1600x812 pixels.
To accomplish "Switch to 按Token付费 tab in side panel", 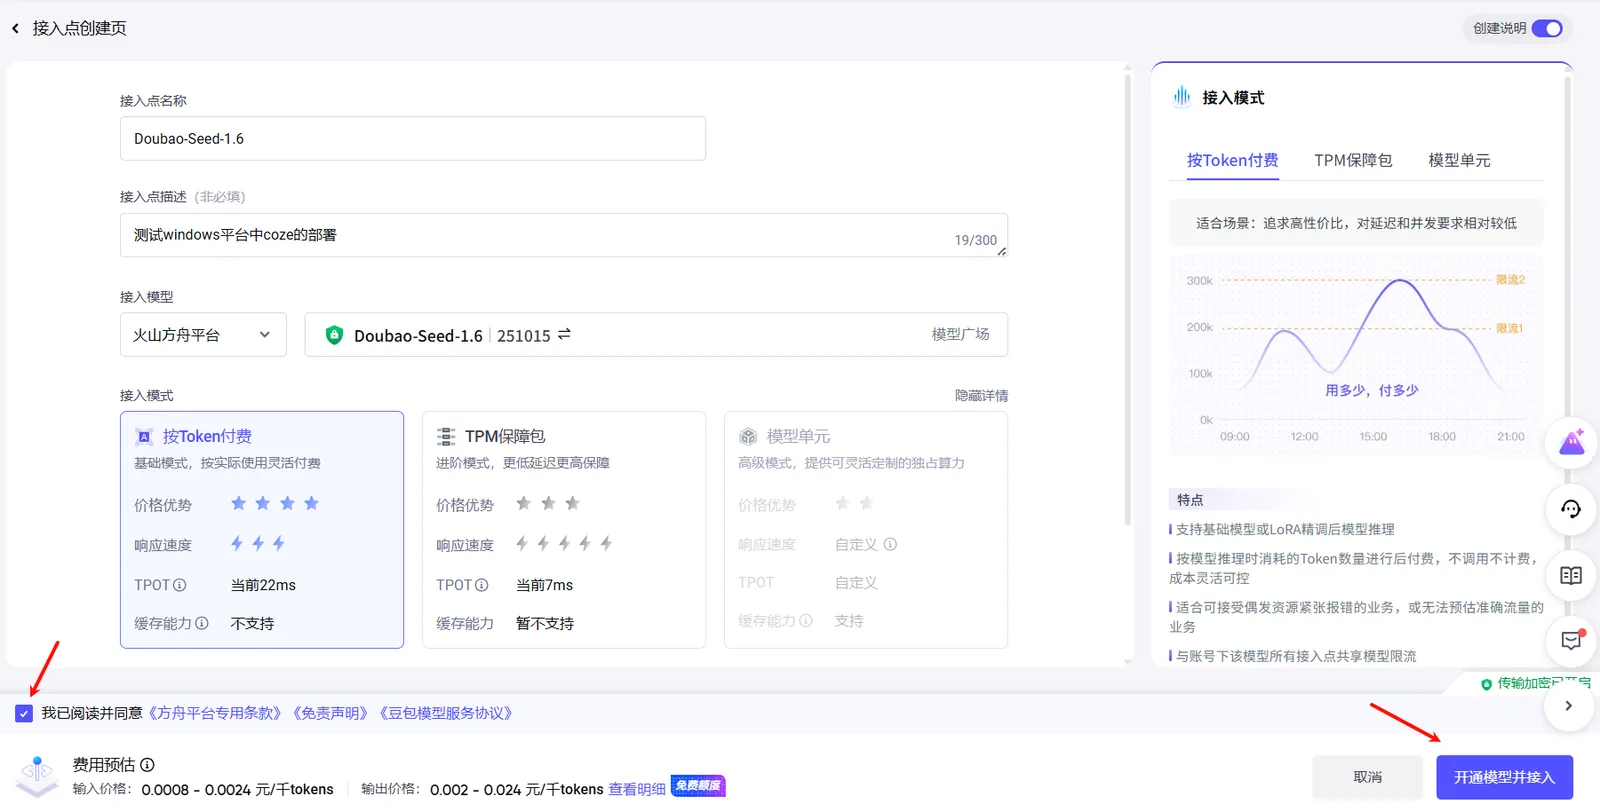I will (1233, 160).
